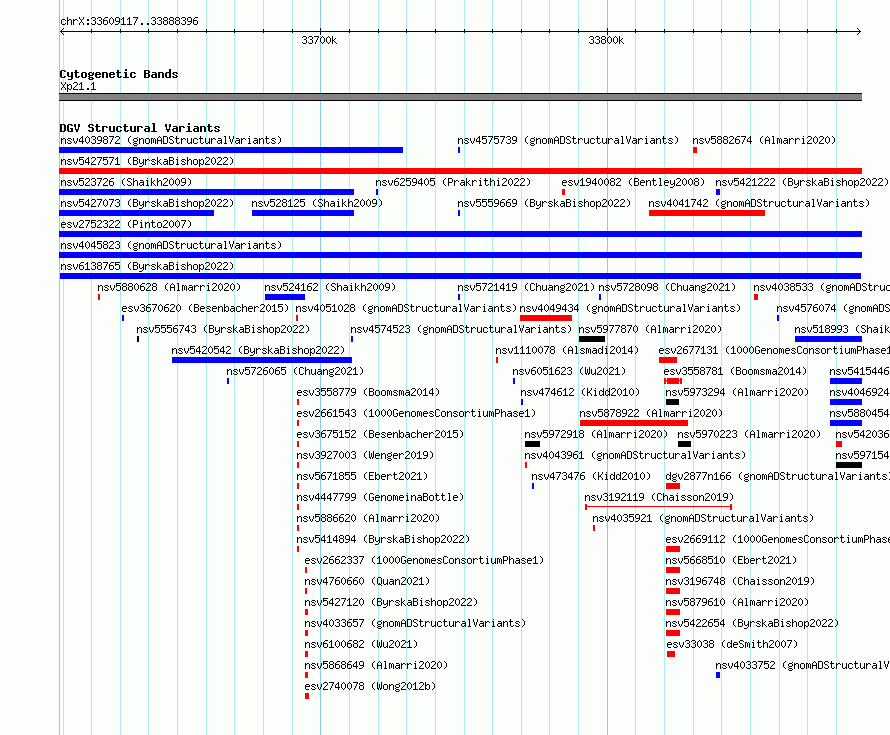
Task: Click the thin red line under nsv3192119
Action: point(658,507)
